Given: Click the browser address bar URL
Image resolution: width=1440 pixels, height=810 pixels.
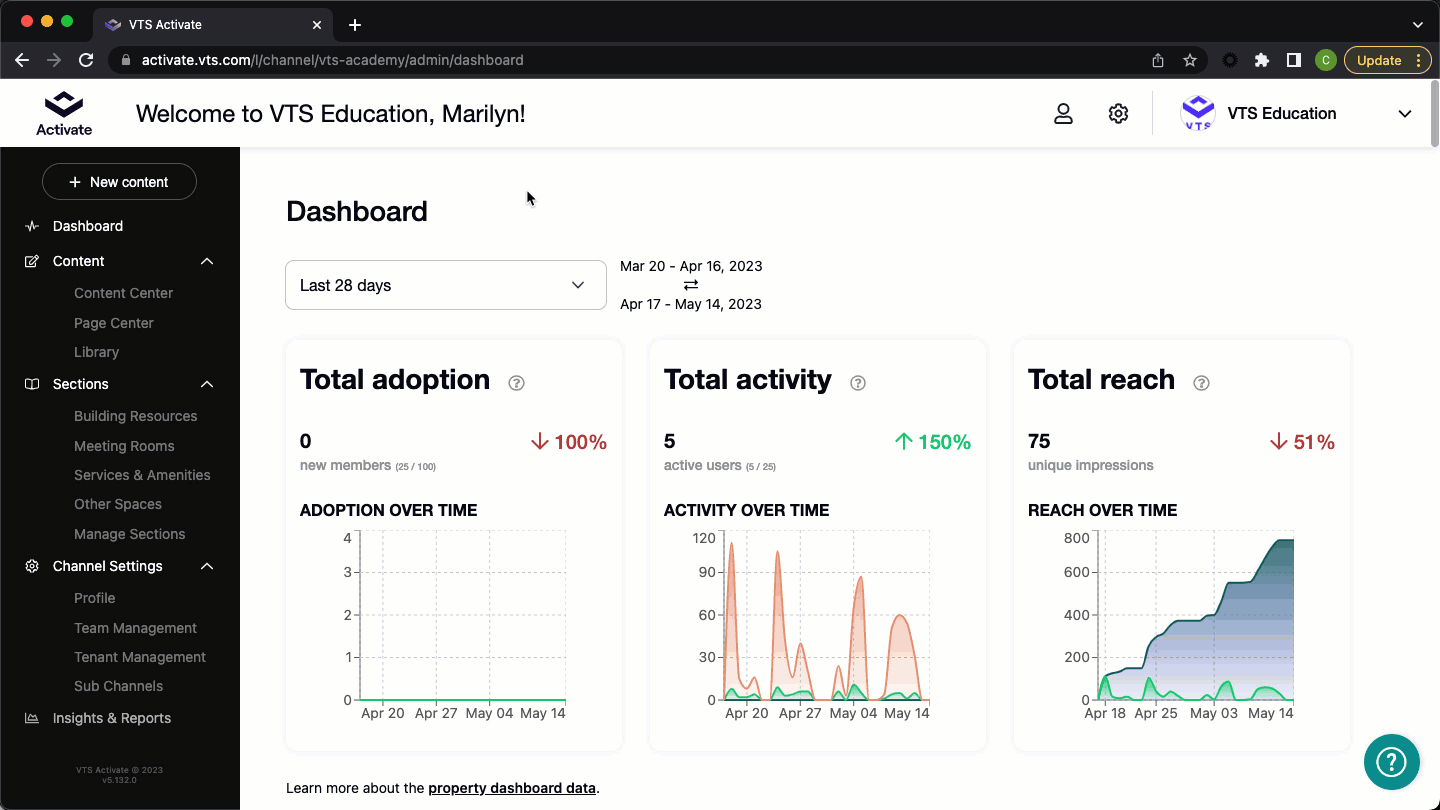Looking at the screenshot, I should 332,60.
